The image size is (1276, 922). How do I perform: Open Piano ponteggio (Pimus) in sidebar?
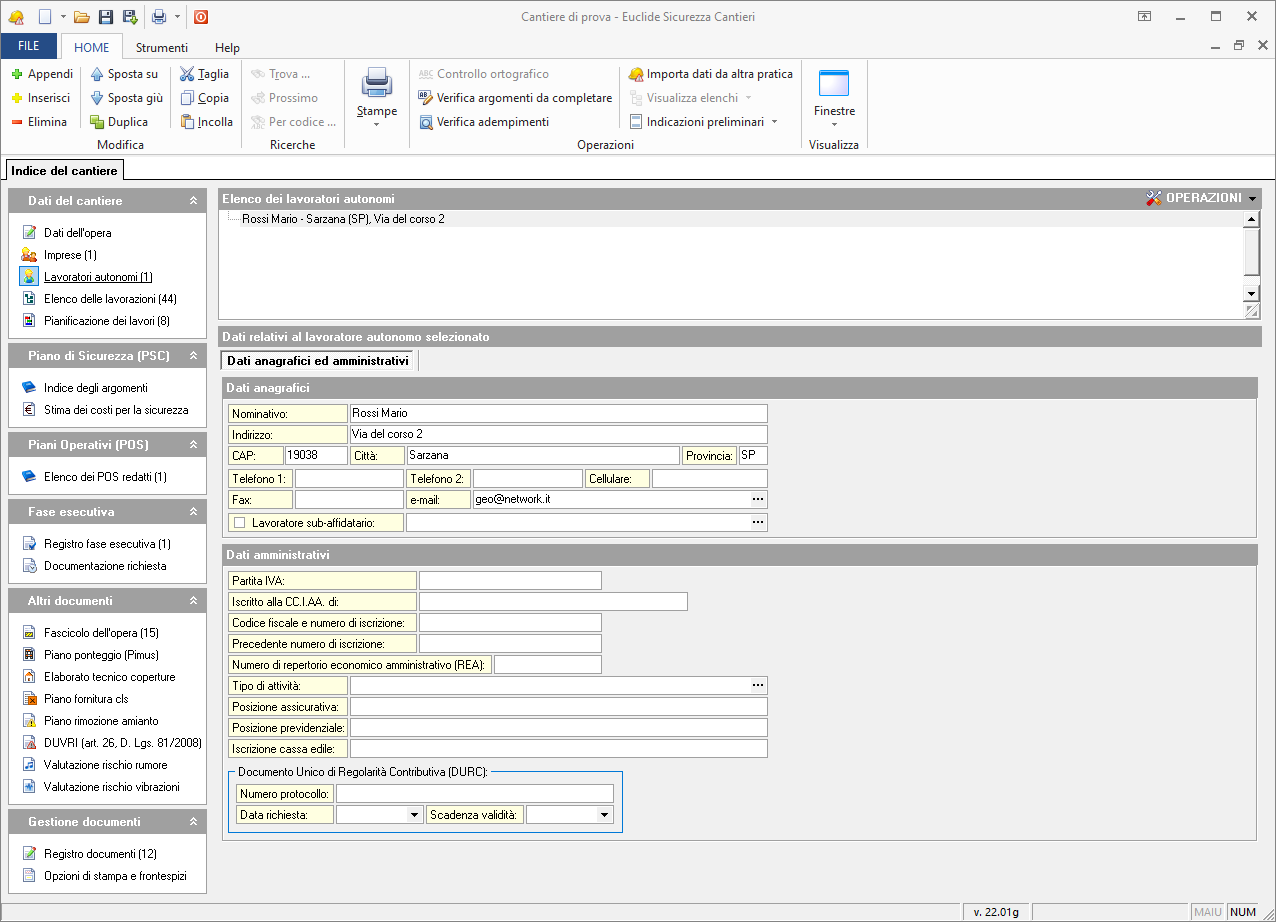click(101, 655)
